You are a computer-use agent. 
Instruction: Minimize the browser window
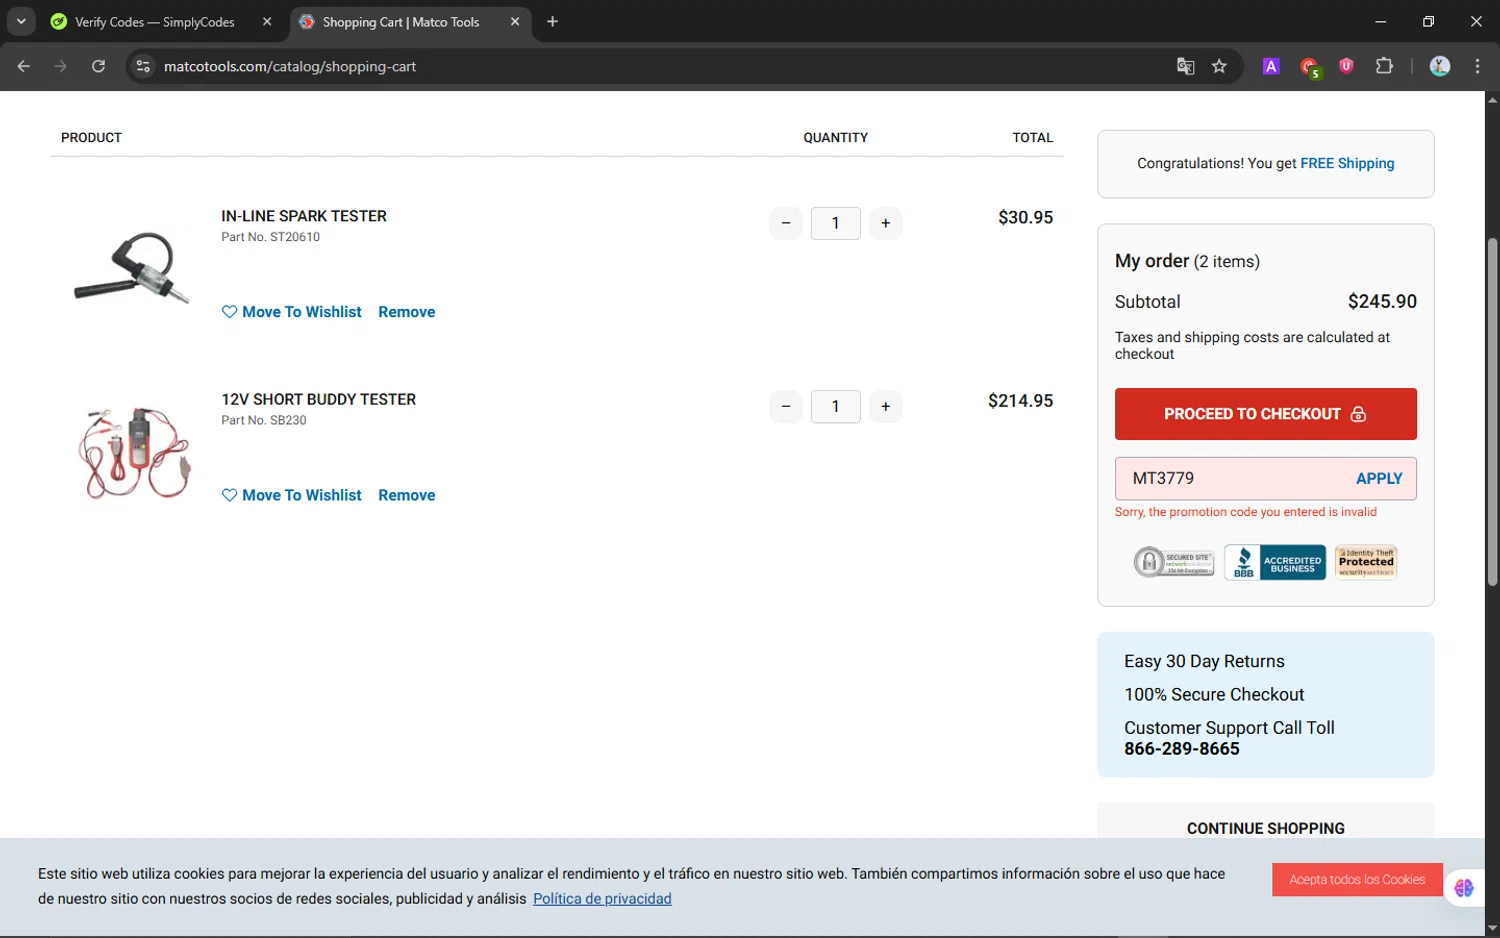[1380, 21]
